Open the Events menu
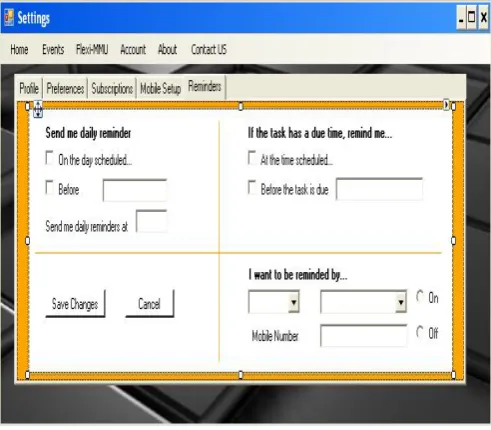The image size is (491, 430). pos(53,50)
